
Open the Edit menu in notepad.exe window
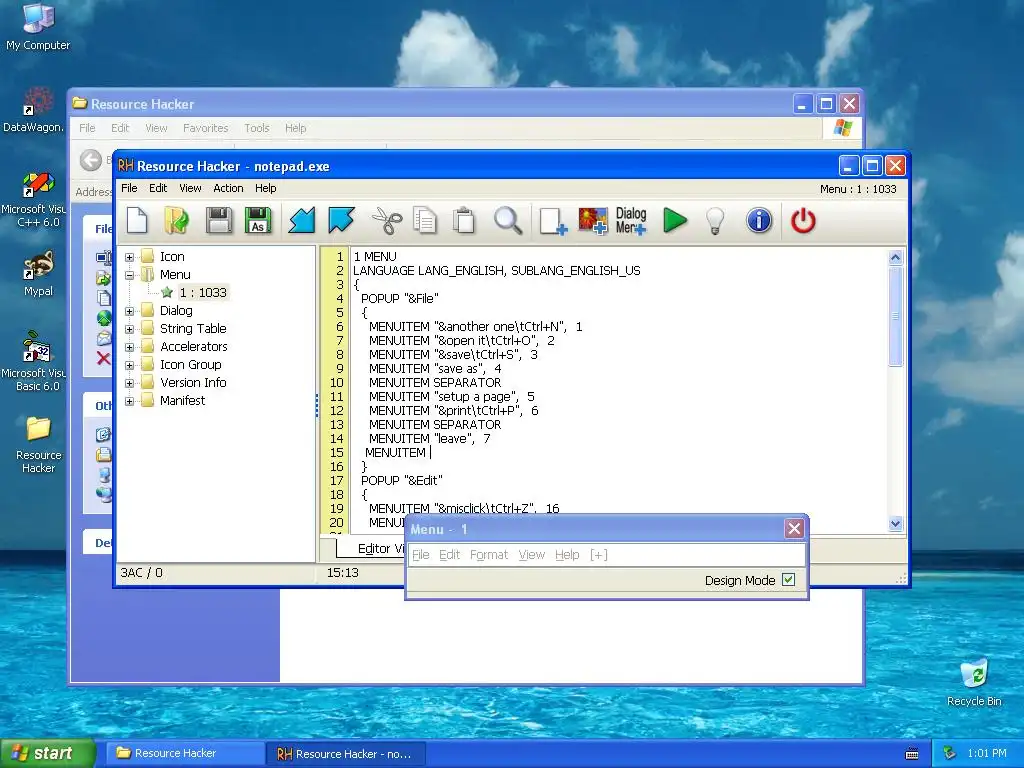pyautogui.click(x=158, y=188)
